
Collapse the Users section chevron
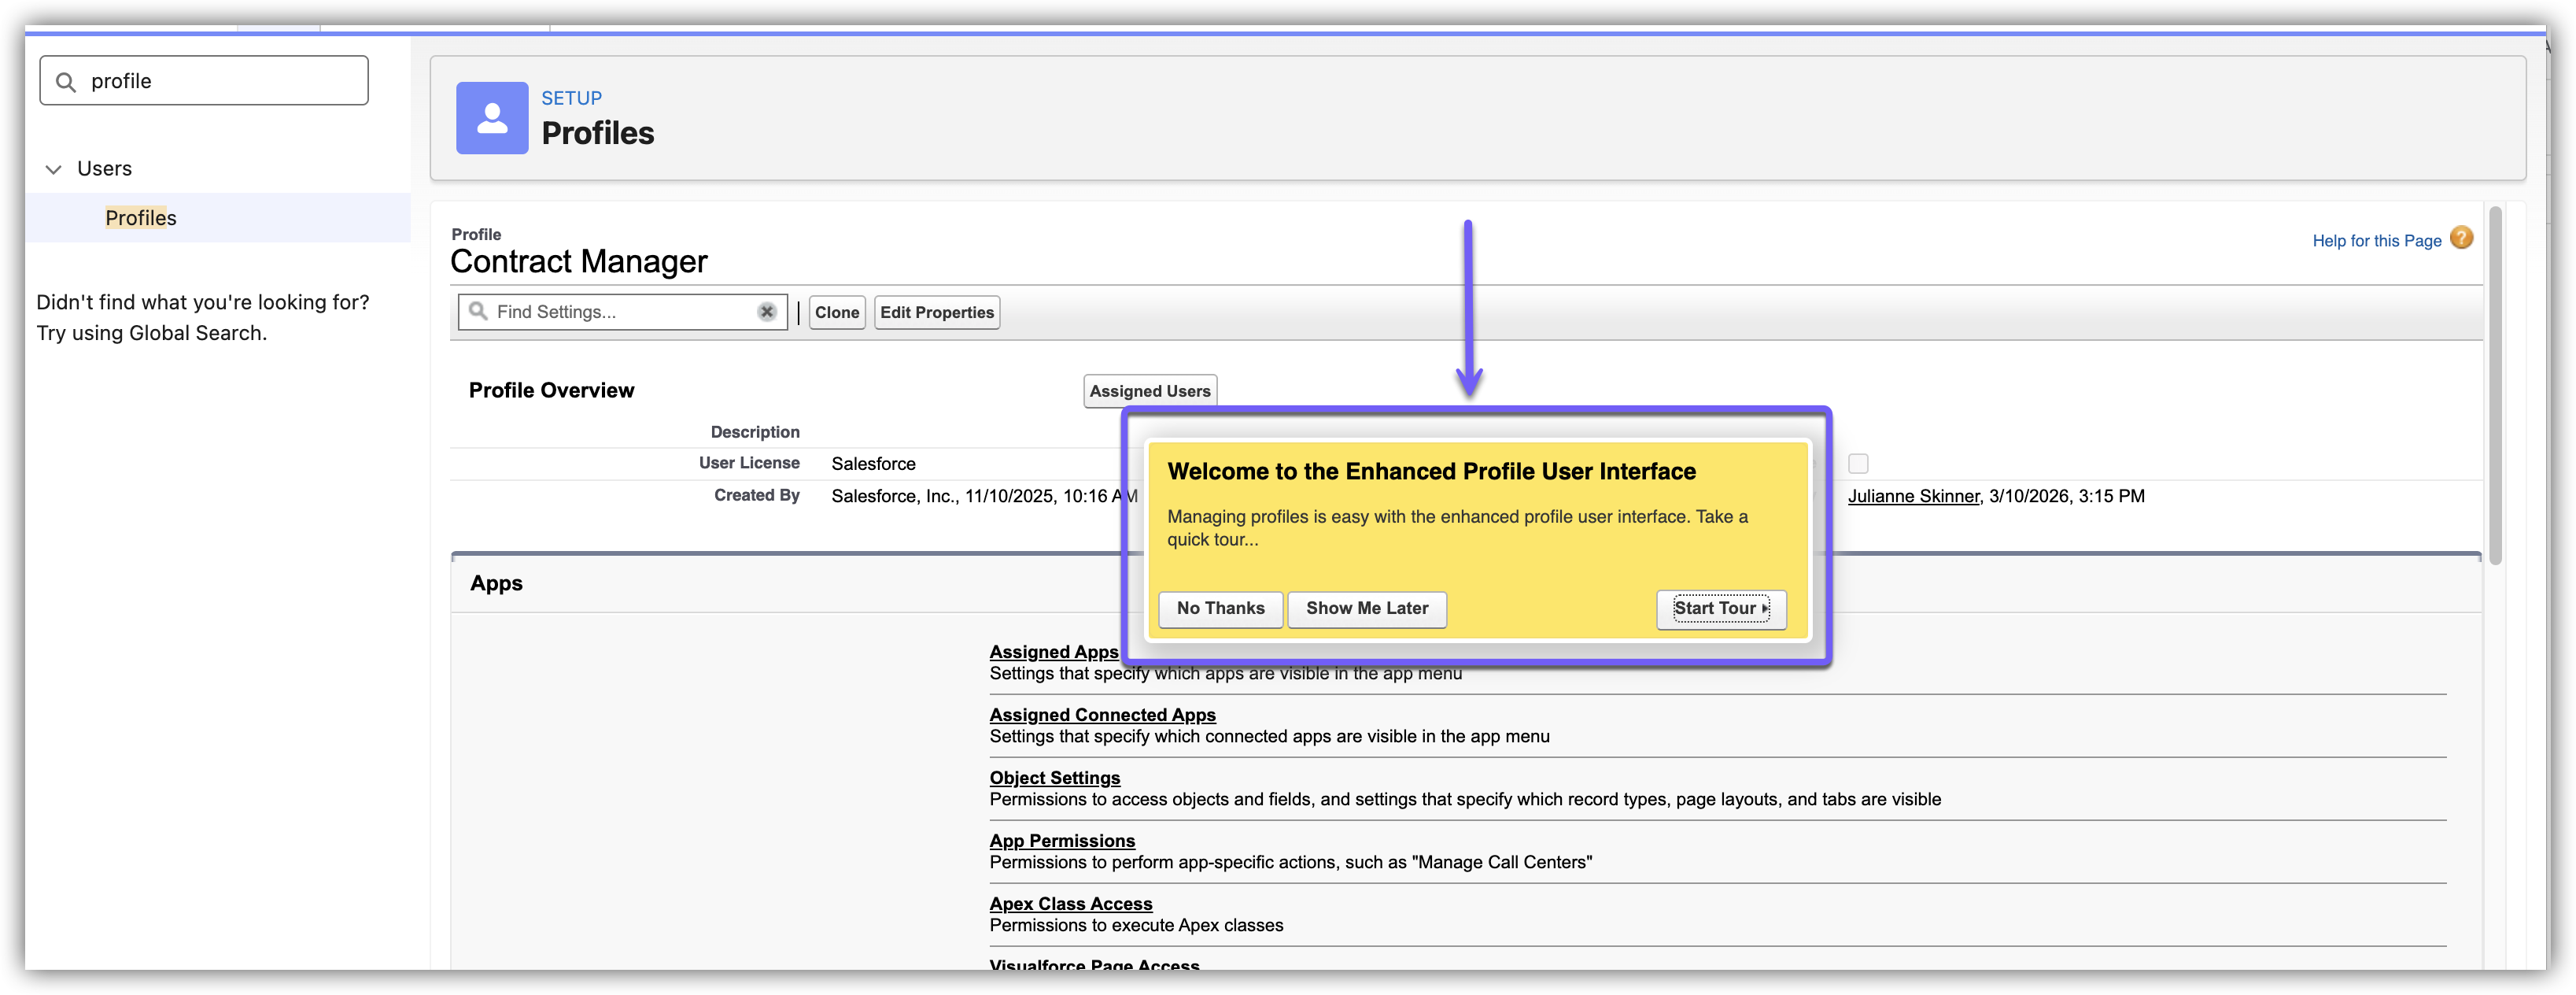coord(54,169)
